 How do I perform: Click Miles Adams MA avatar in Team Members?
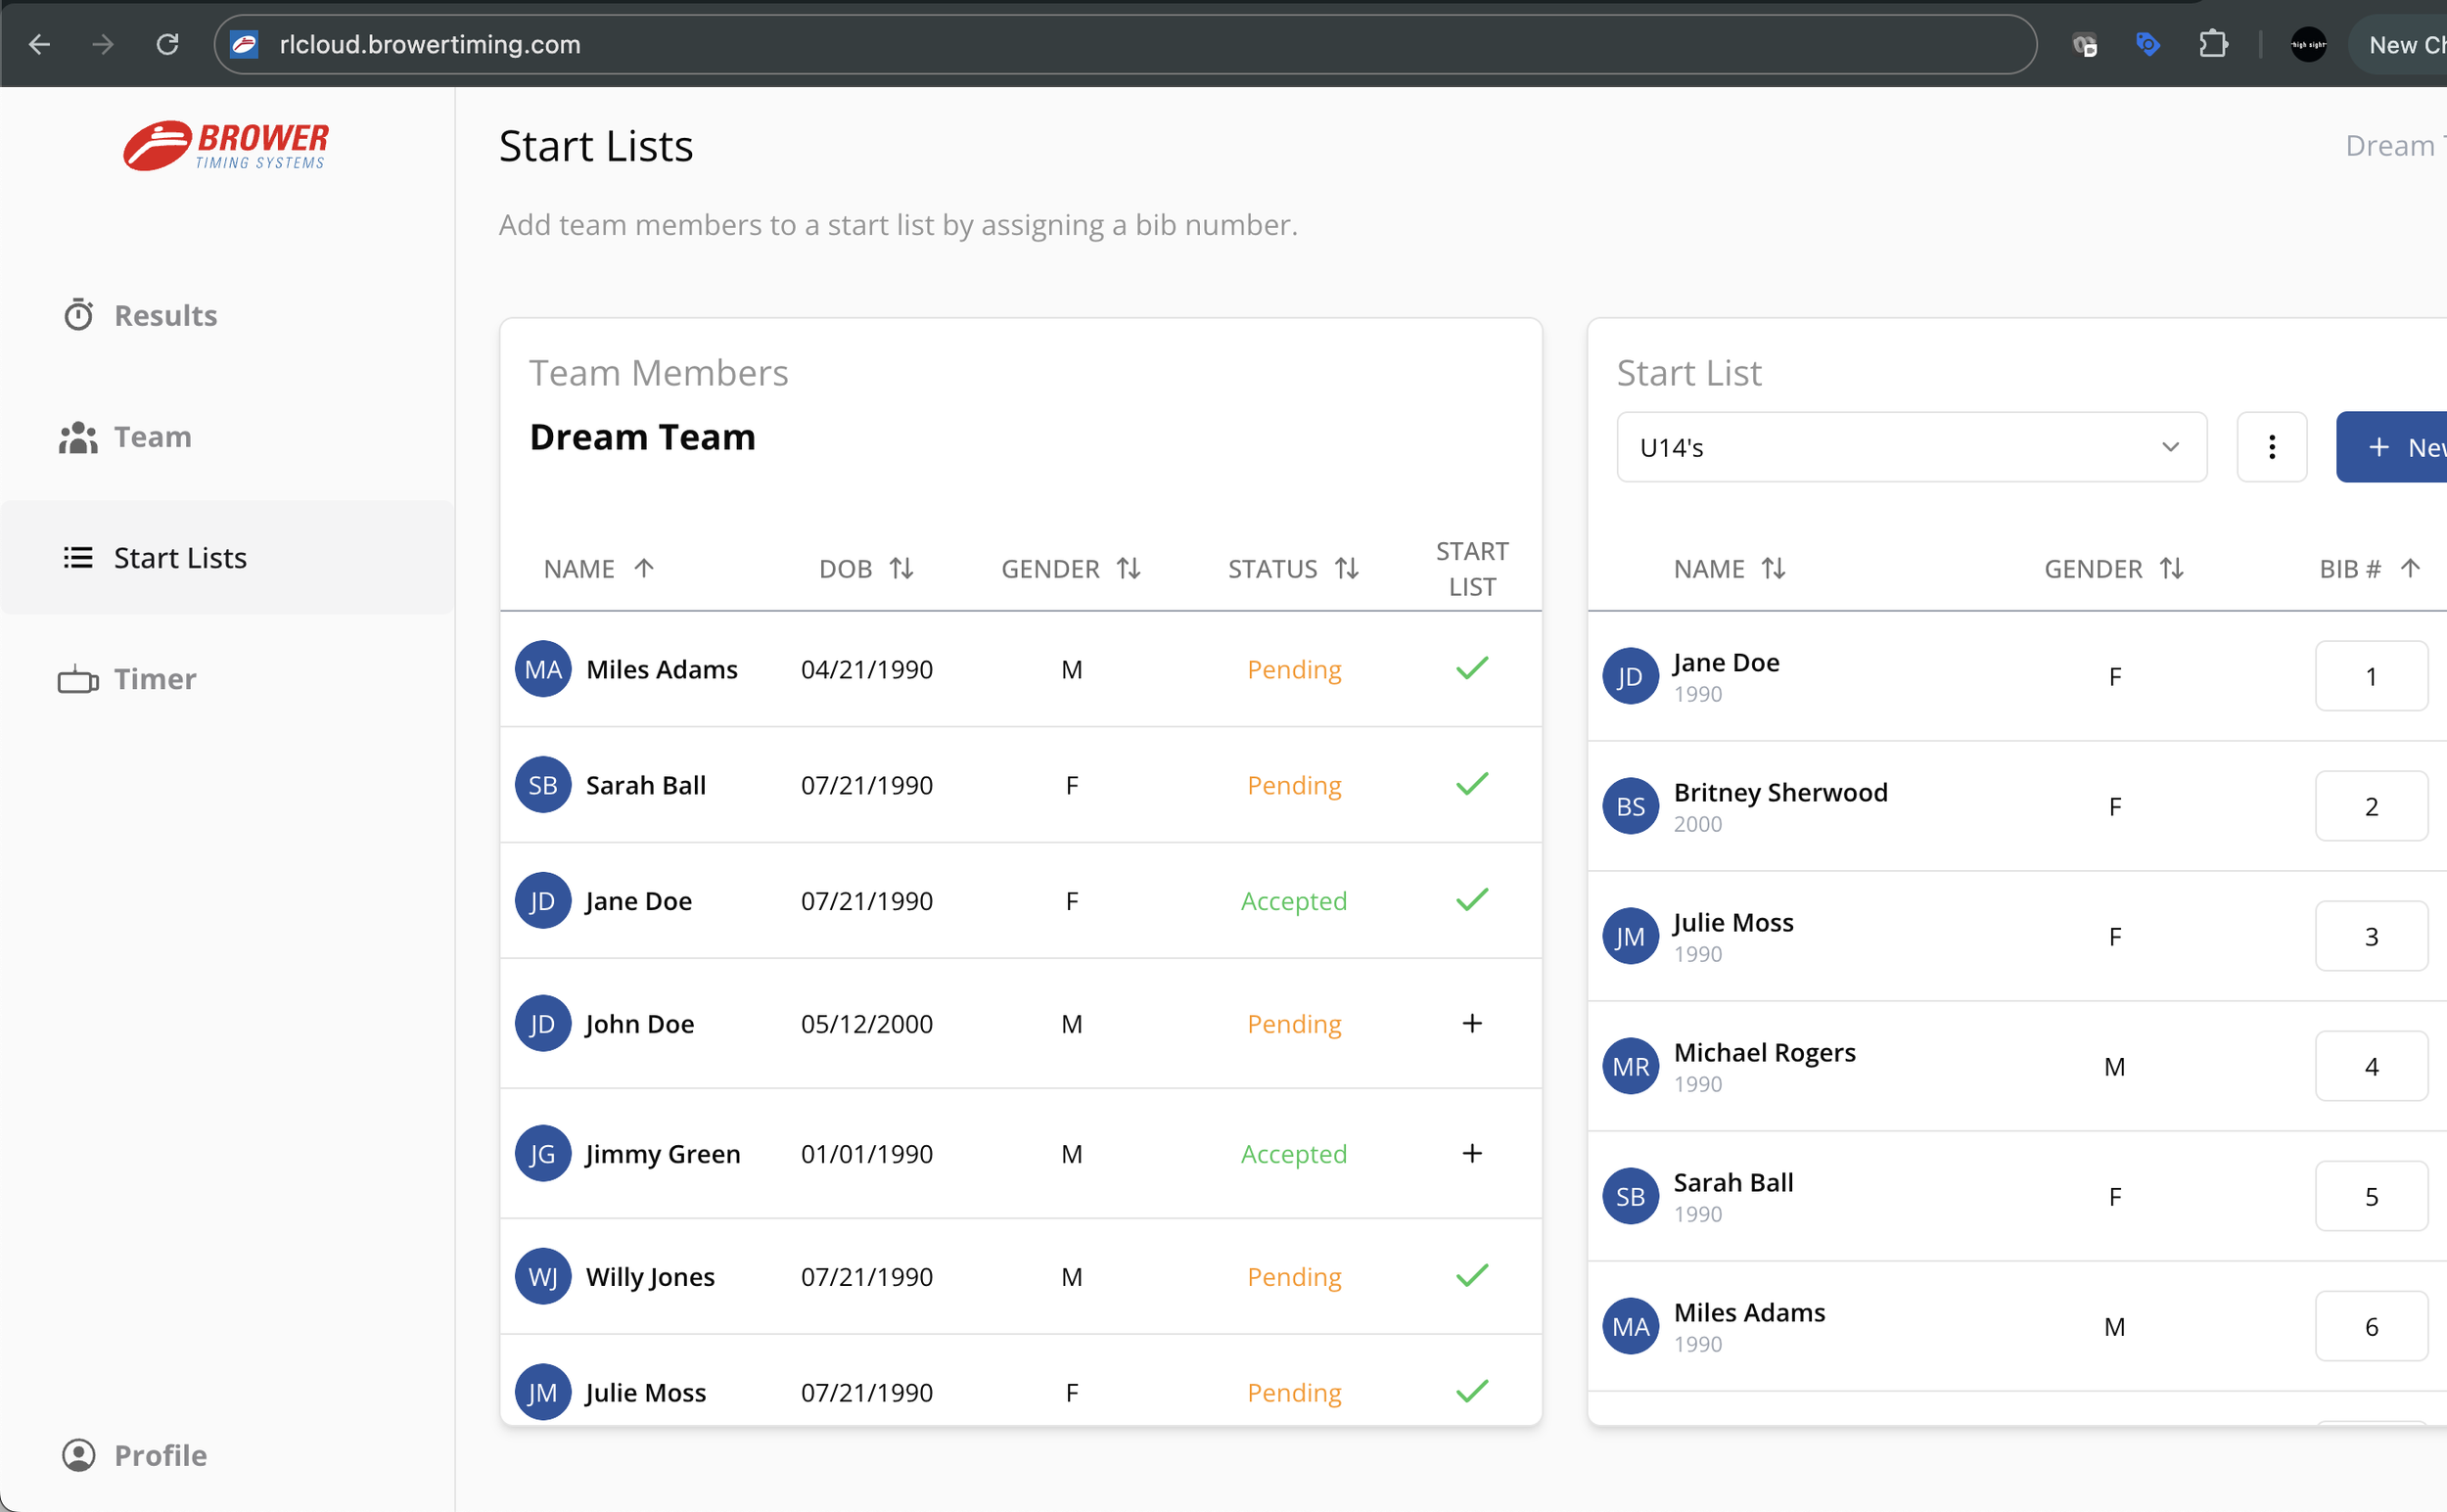pyautogui.click(x=543, y=669)
